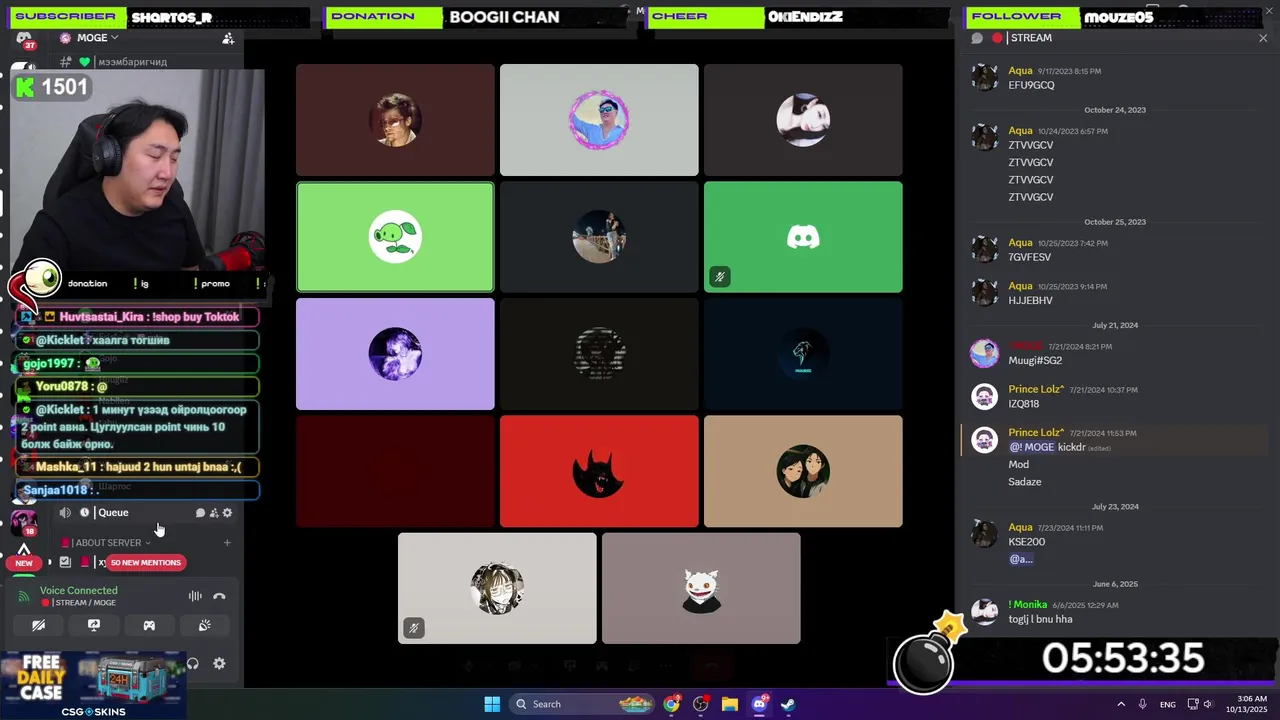This screenshot has height=720, width=1280.
Task: Jump to NEW unread servers
Action: (x=24, y=563)
